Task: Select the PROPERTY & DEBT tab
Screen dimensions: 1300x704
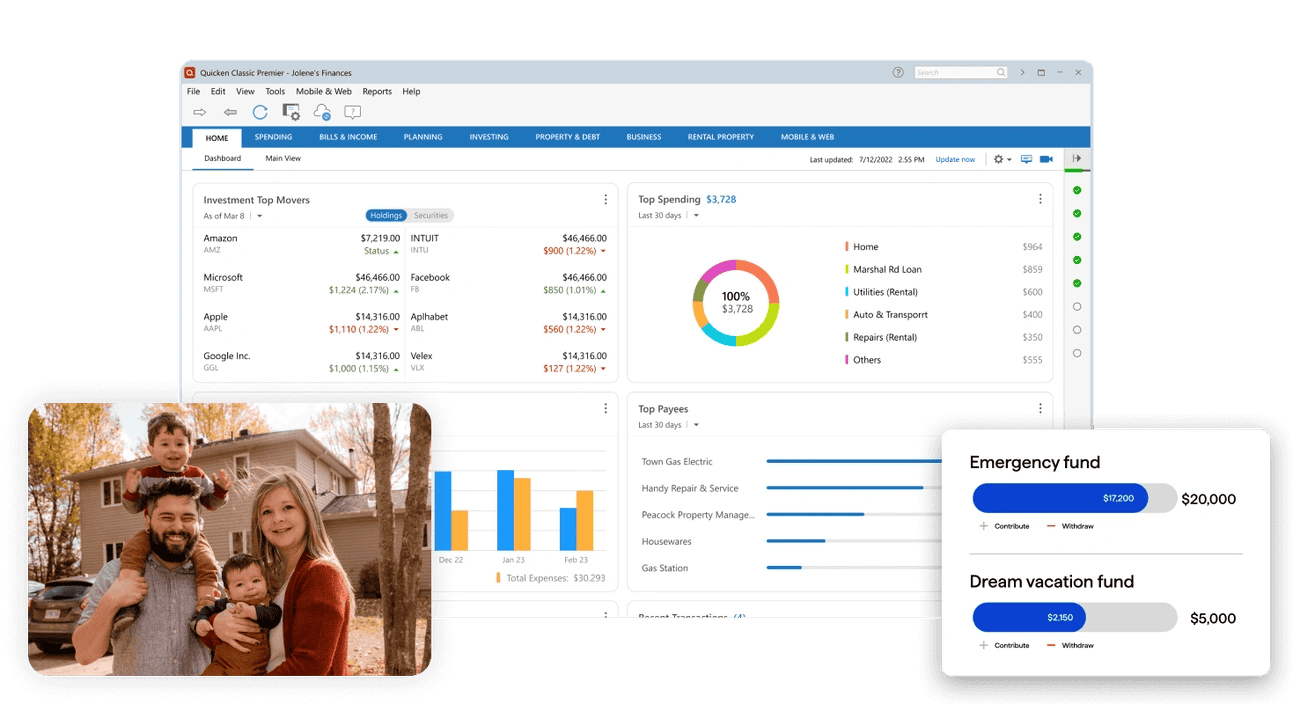Action: pos(568,137)
